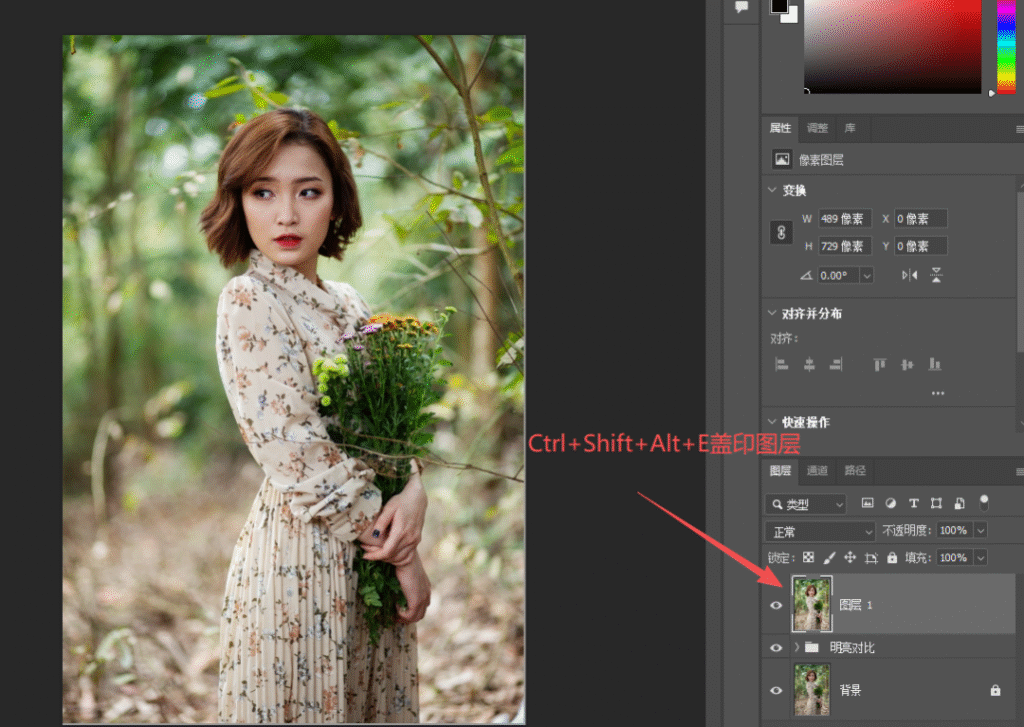Expand the 明亮对比 layer group
Viewport: 1024px width, 727px height.
pos(797,647)
